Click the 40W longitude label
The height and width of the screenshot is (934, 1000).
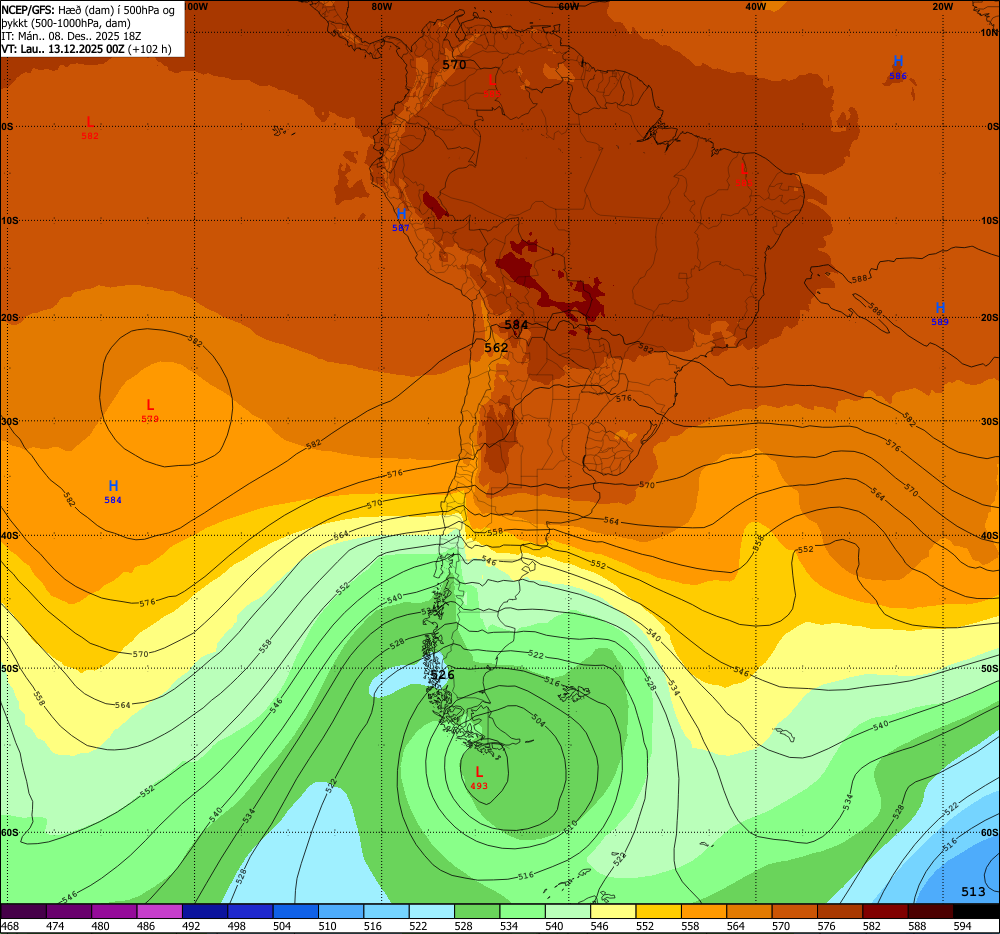pyautogui.click(x=755, y=6)
